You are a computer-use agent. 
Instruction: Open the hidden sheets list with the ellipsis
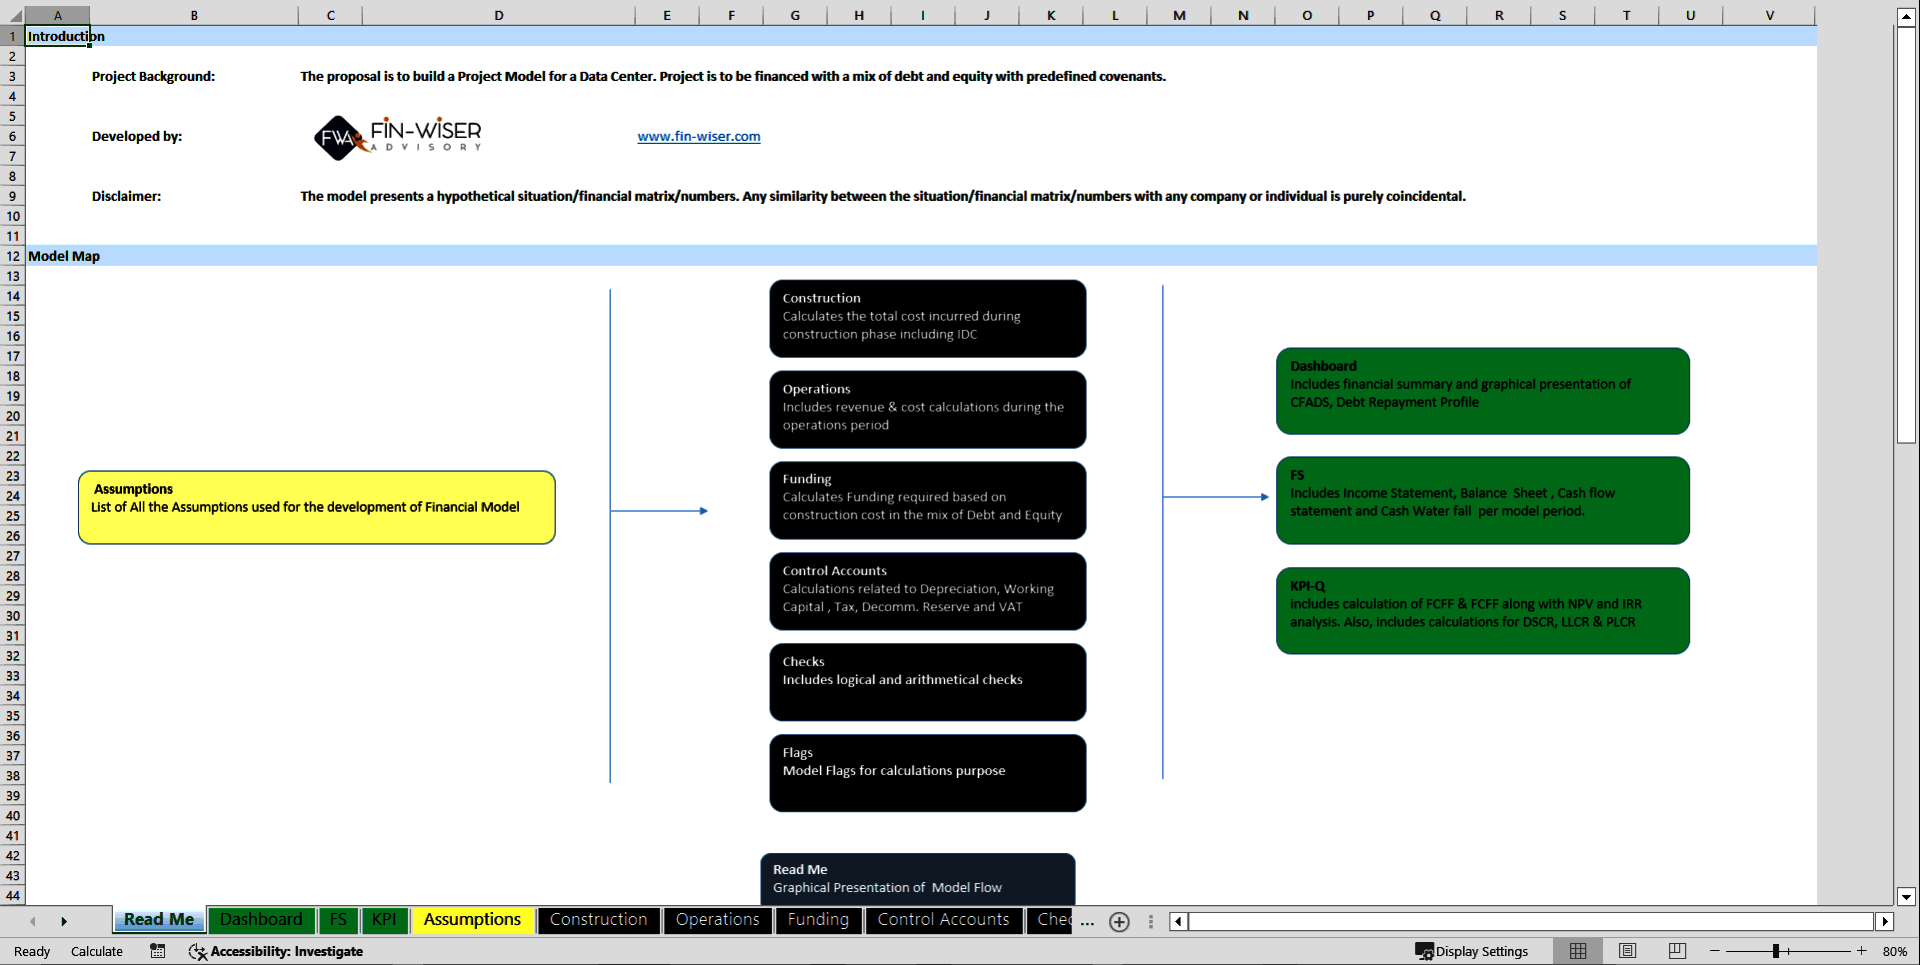coord(1087,923)
